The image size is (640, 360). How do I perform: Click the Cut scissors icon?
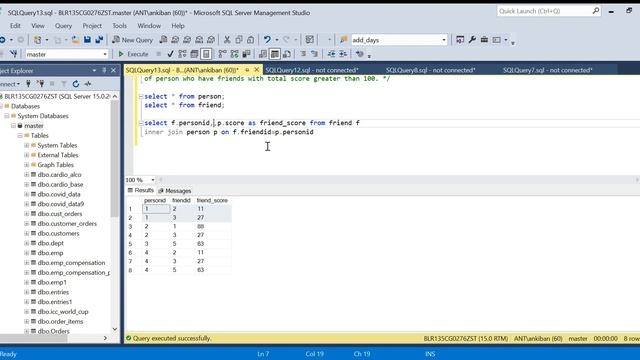click(227, 40)
